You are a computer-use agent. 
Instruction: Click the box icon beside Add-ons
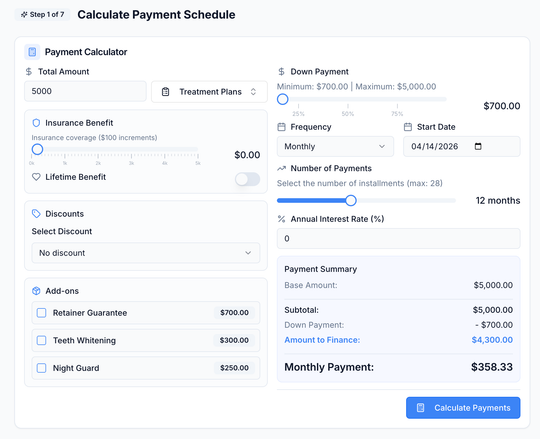[x=36, y=291]
